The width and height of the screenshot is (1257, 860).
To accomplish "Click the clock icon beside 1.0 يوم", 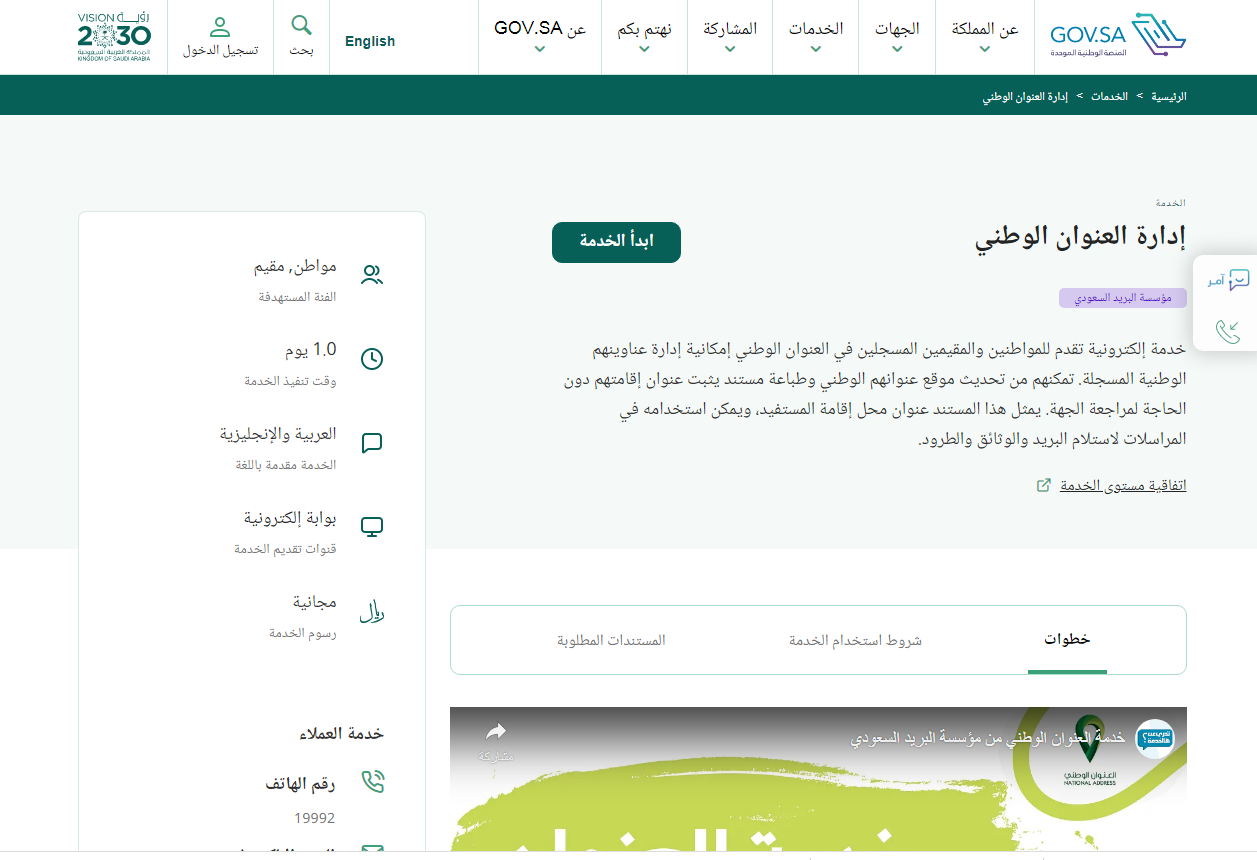I will [372, 359].
